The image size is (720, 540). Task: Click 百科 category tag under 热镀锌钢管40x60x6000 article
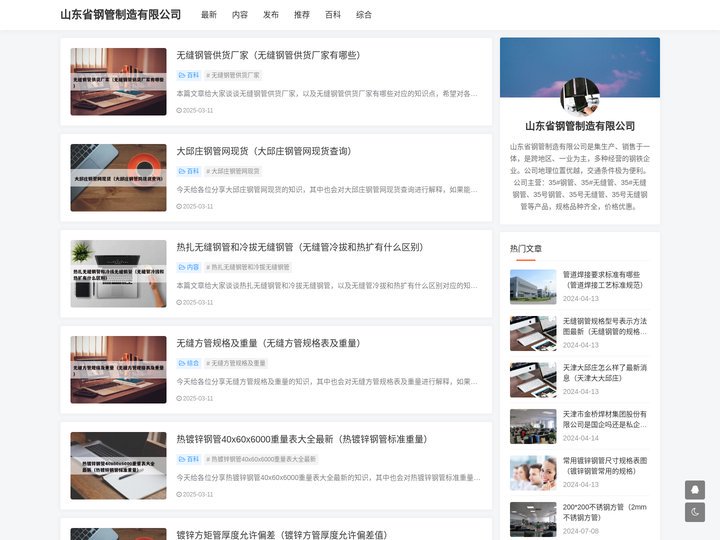point(189,459)
